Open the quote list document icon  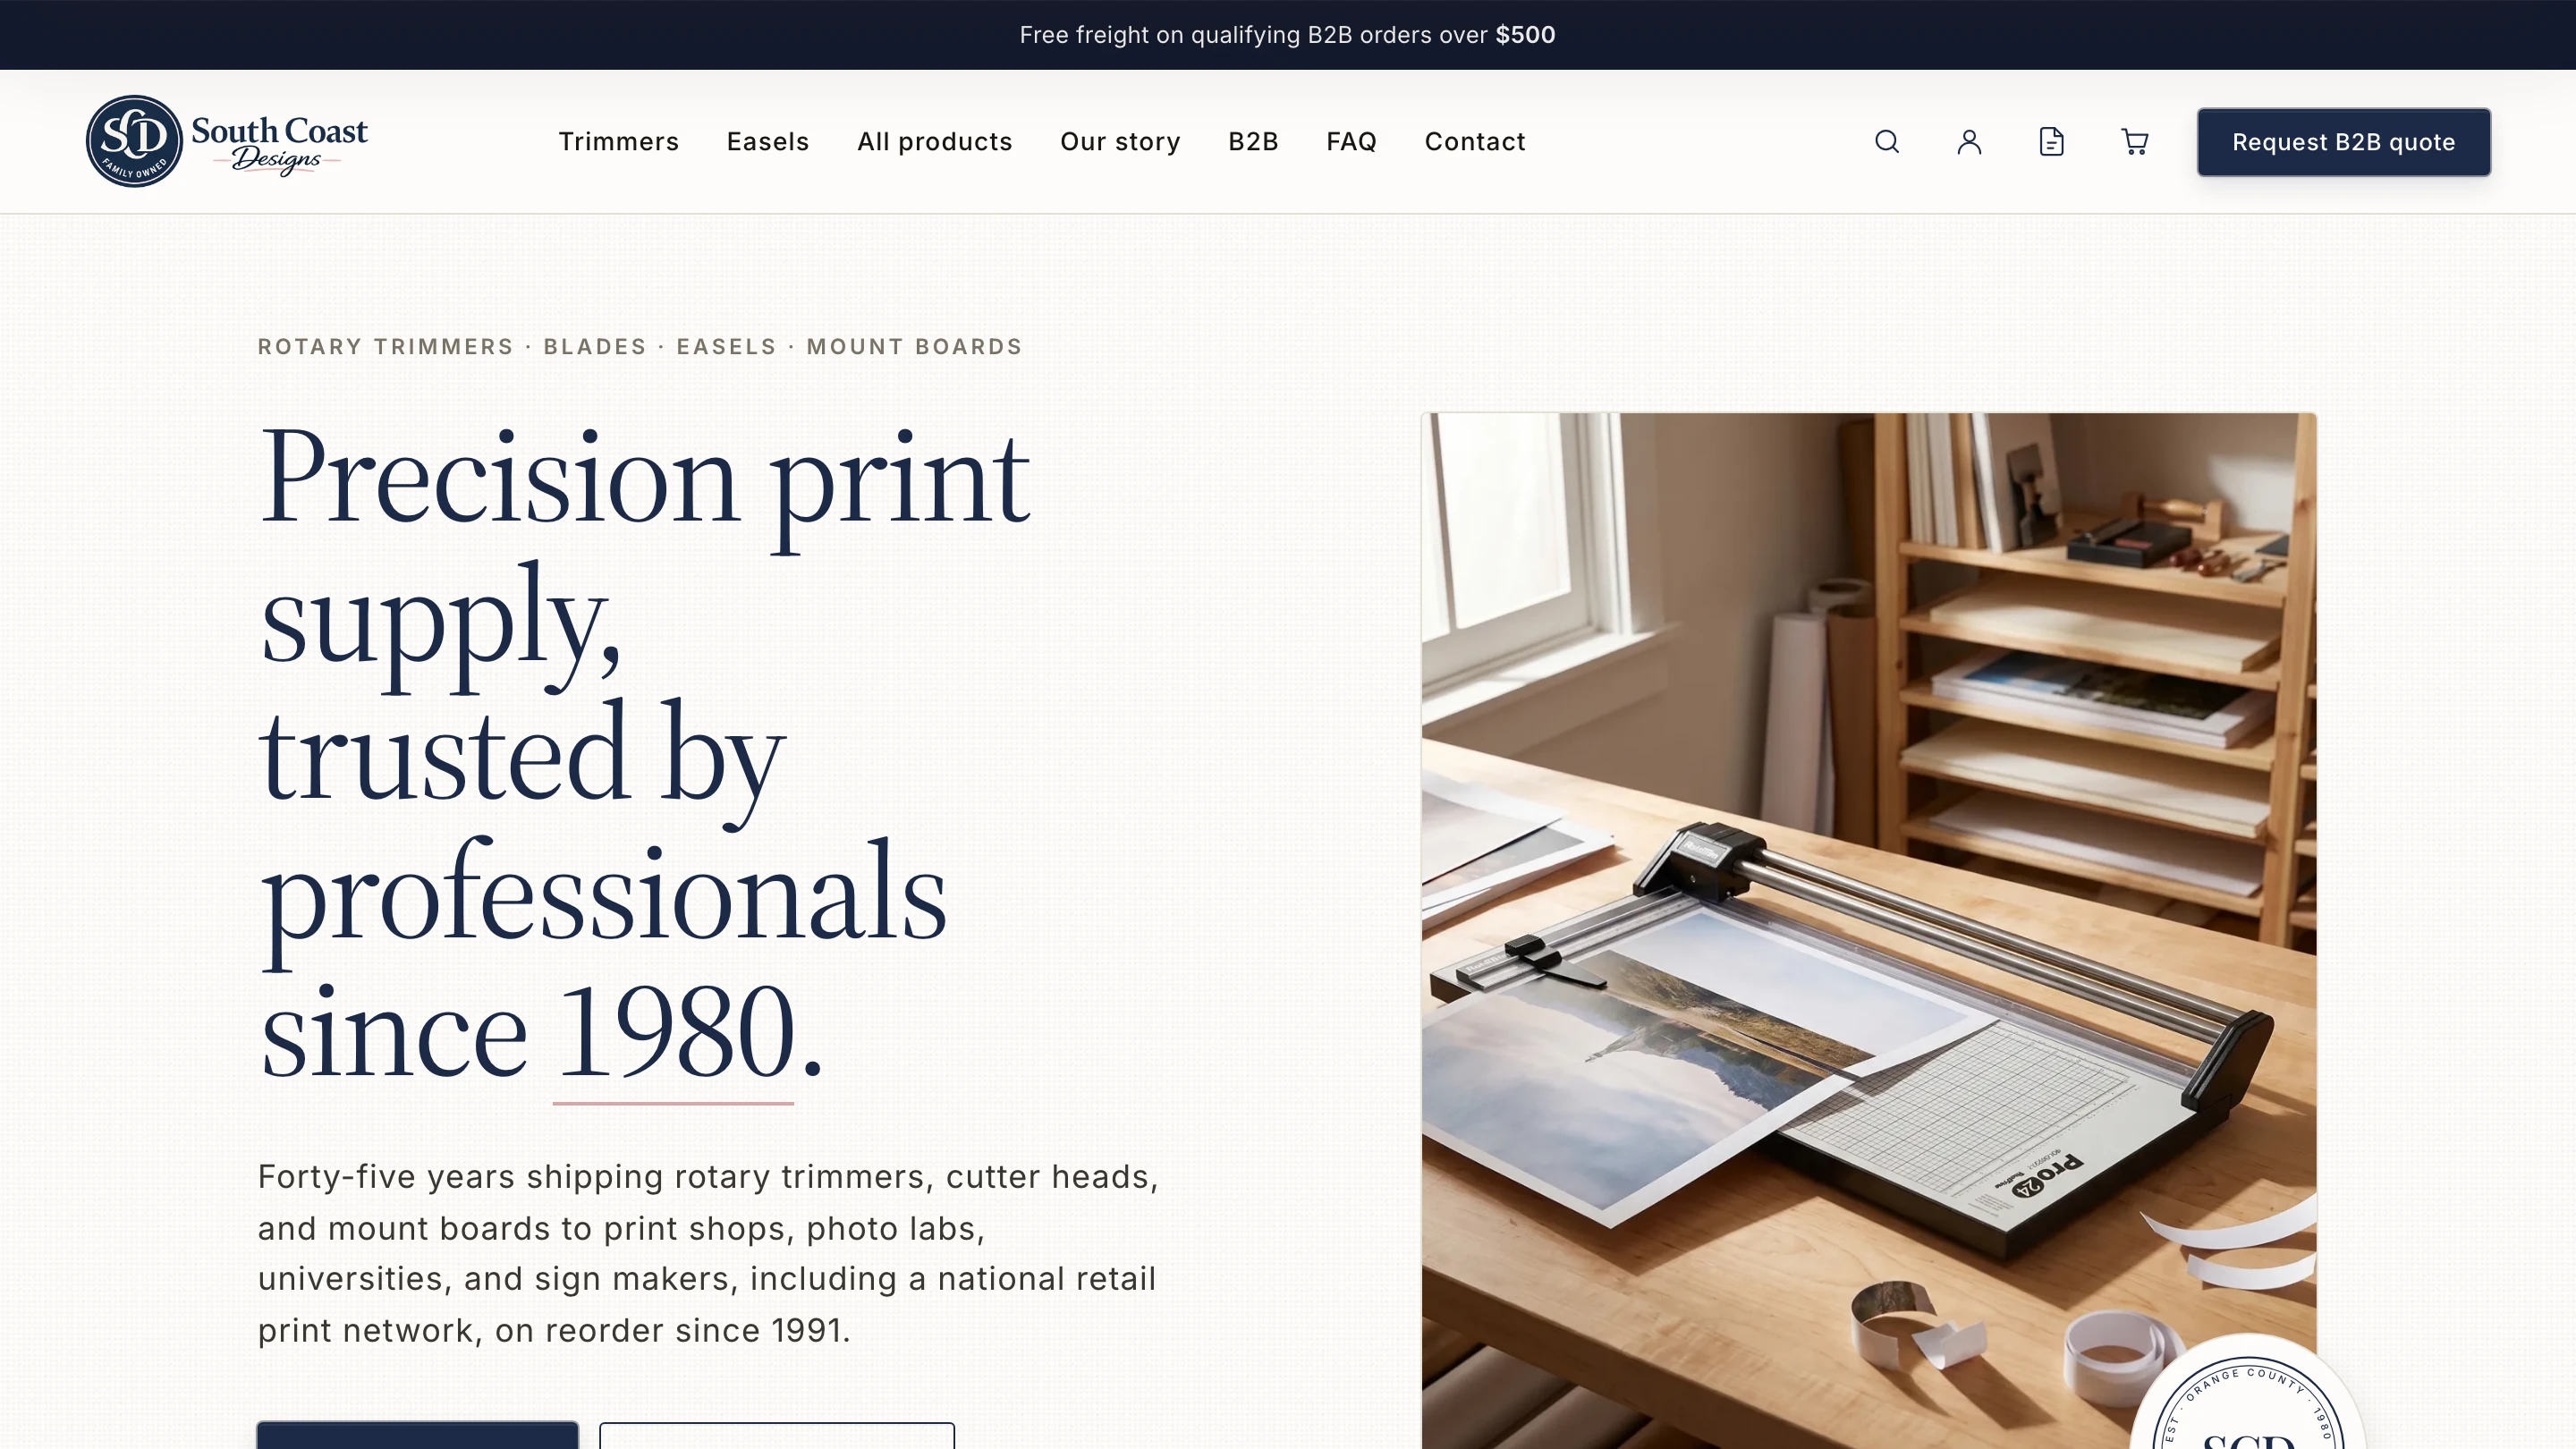click(x=2051, y=142)
